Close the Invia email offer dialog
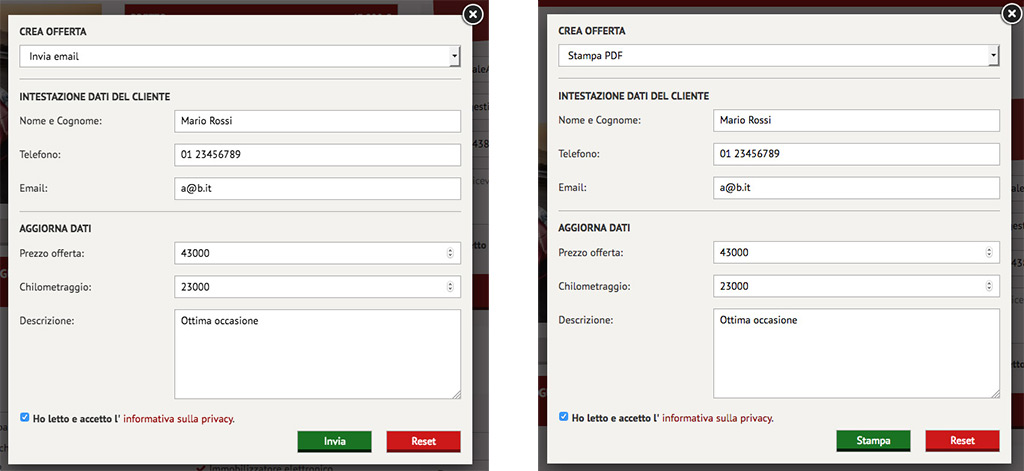The width and height of the screenshot is (1024, 471). point(473,14)
